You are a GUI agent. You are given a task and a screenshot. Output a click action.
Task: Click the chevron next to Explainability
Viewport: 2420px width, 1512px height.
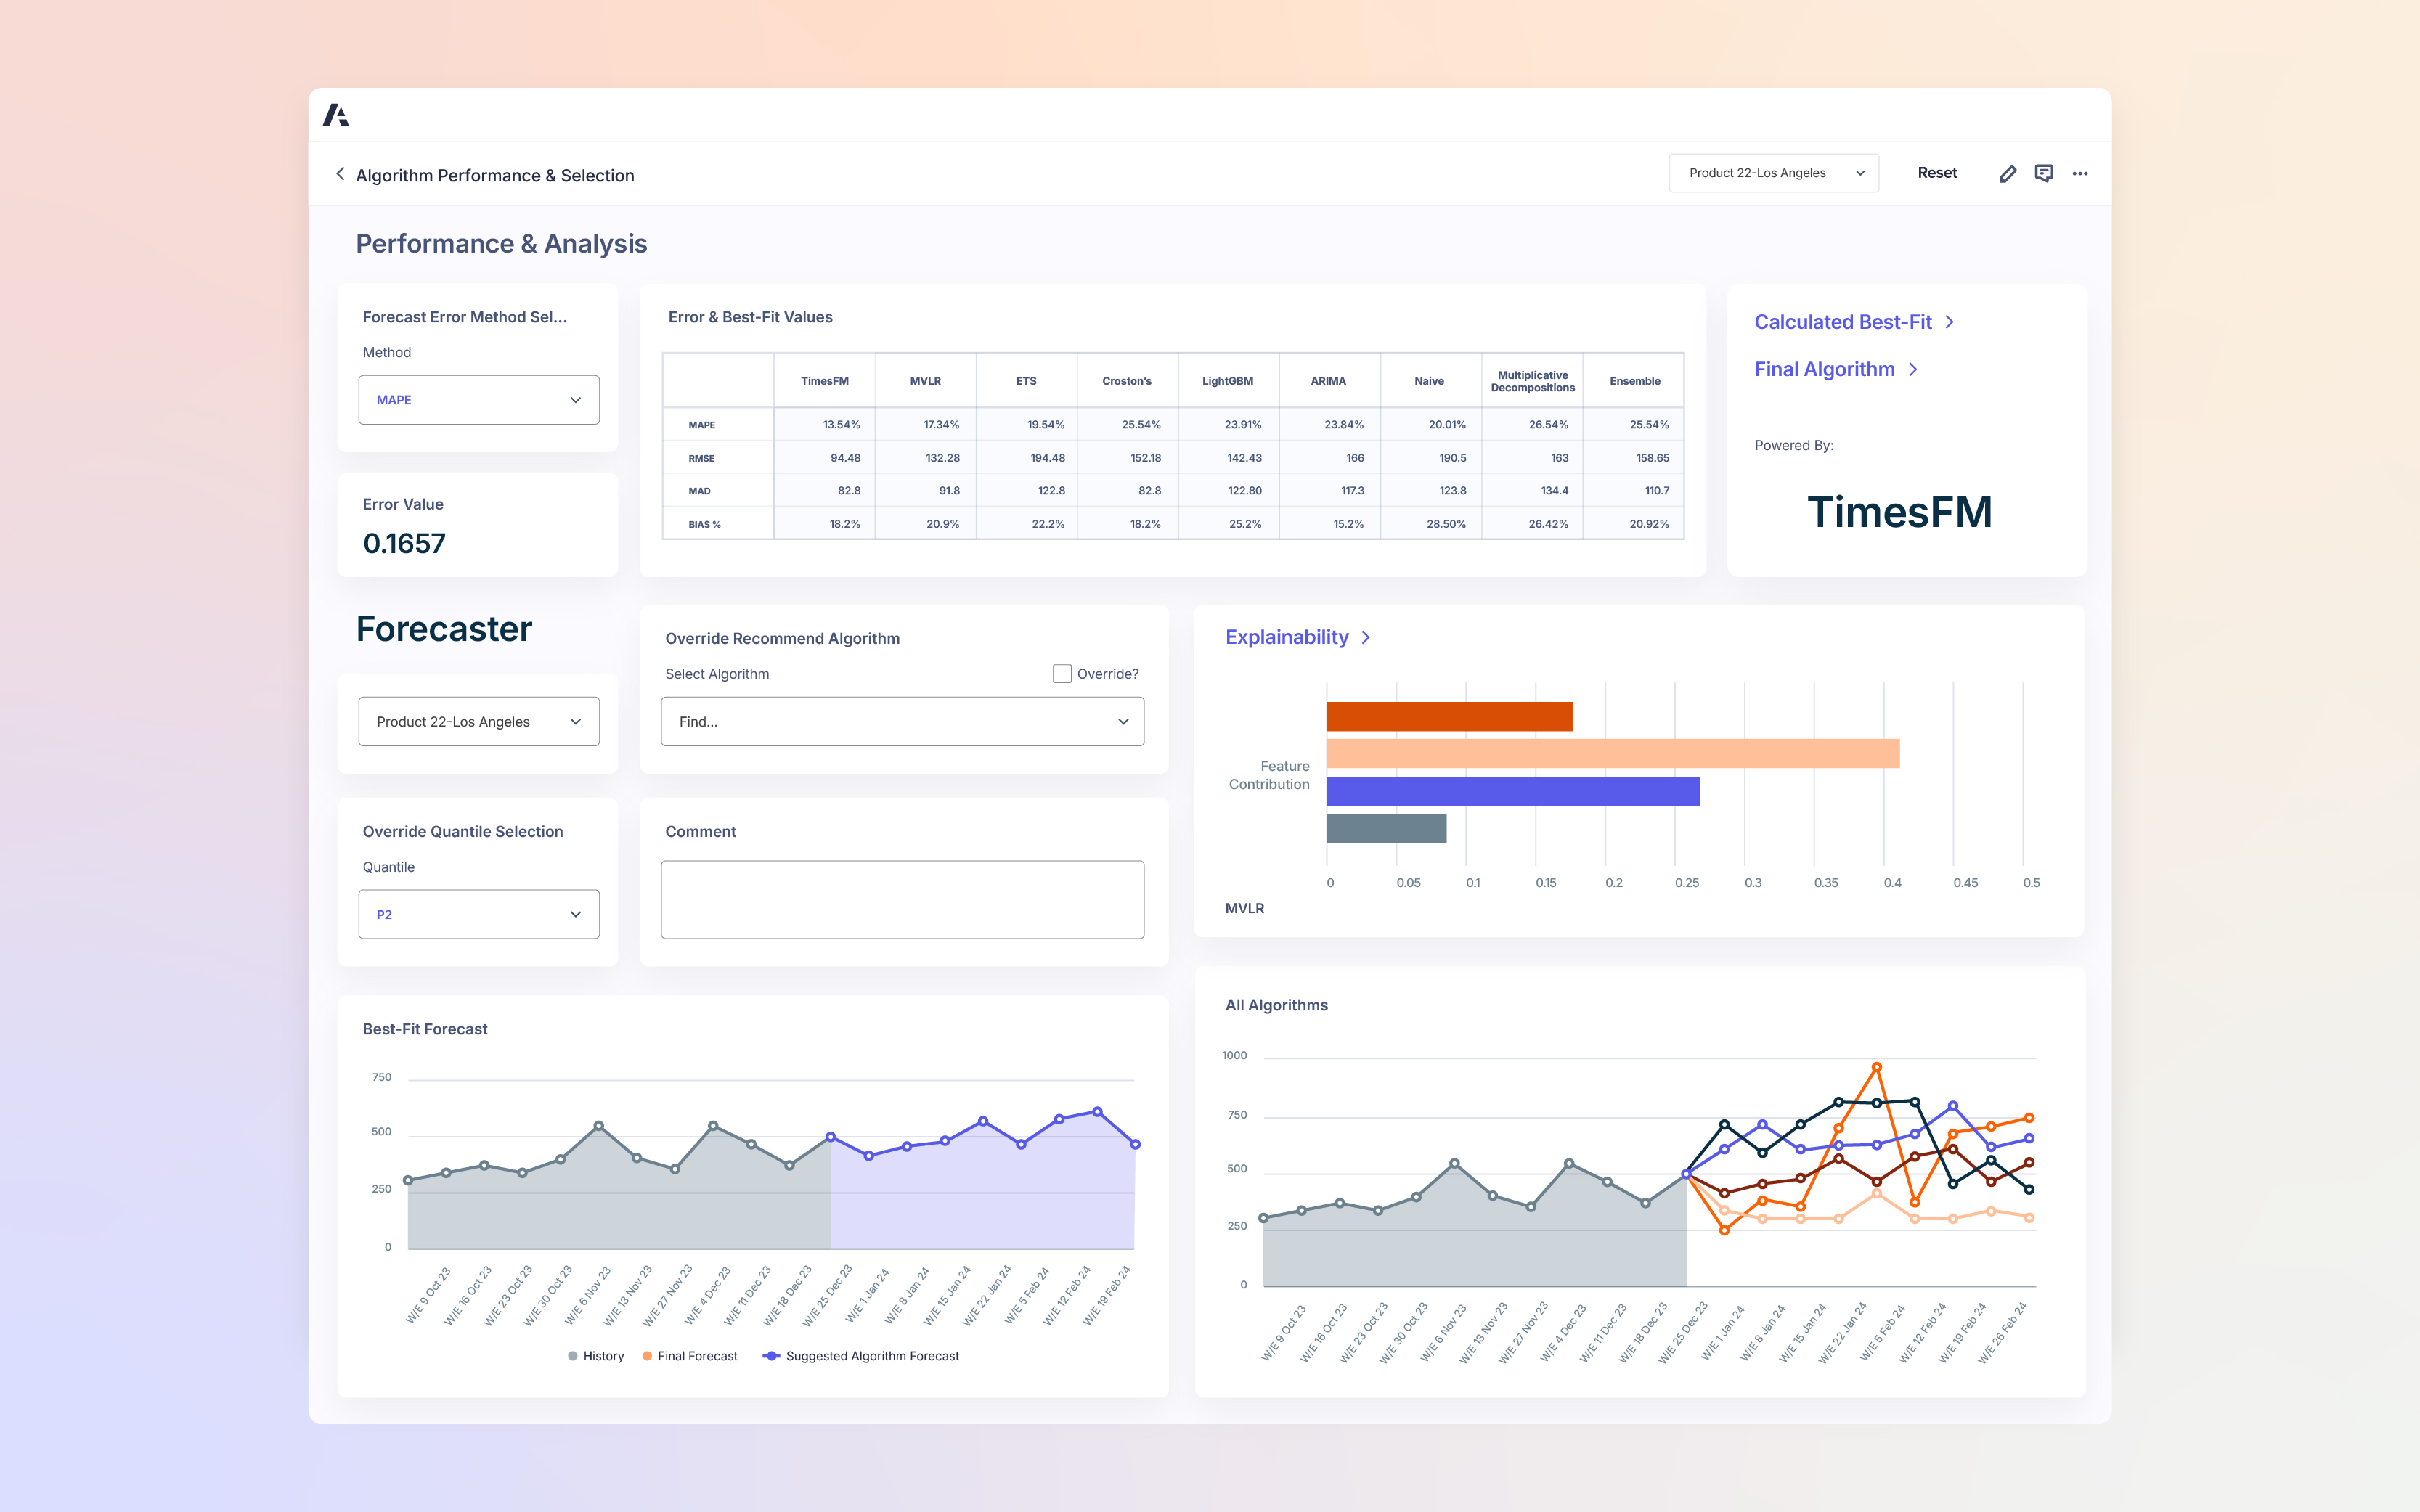click(1366, 638)
